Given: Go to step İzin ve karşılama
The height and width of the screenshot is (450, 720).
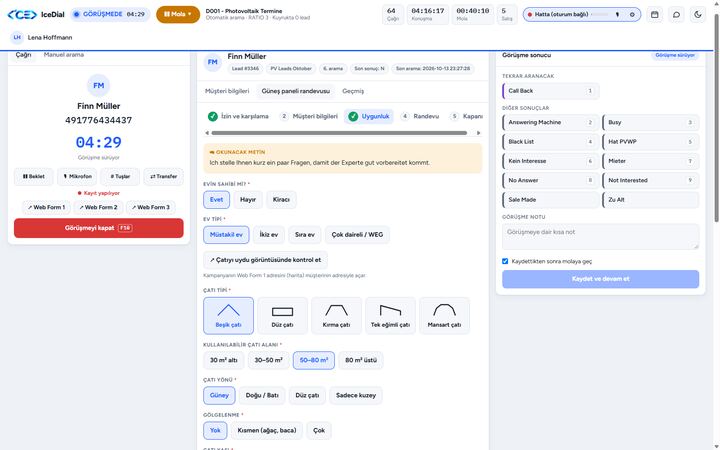Looking at the screenshot, I should 238,116.
